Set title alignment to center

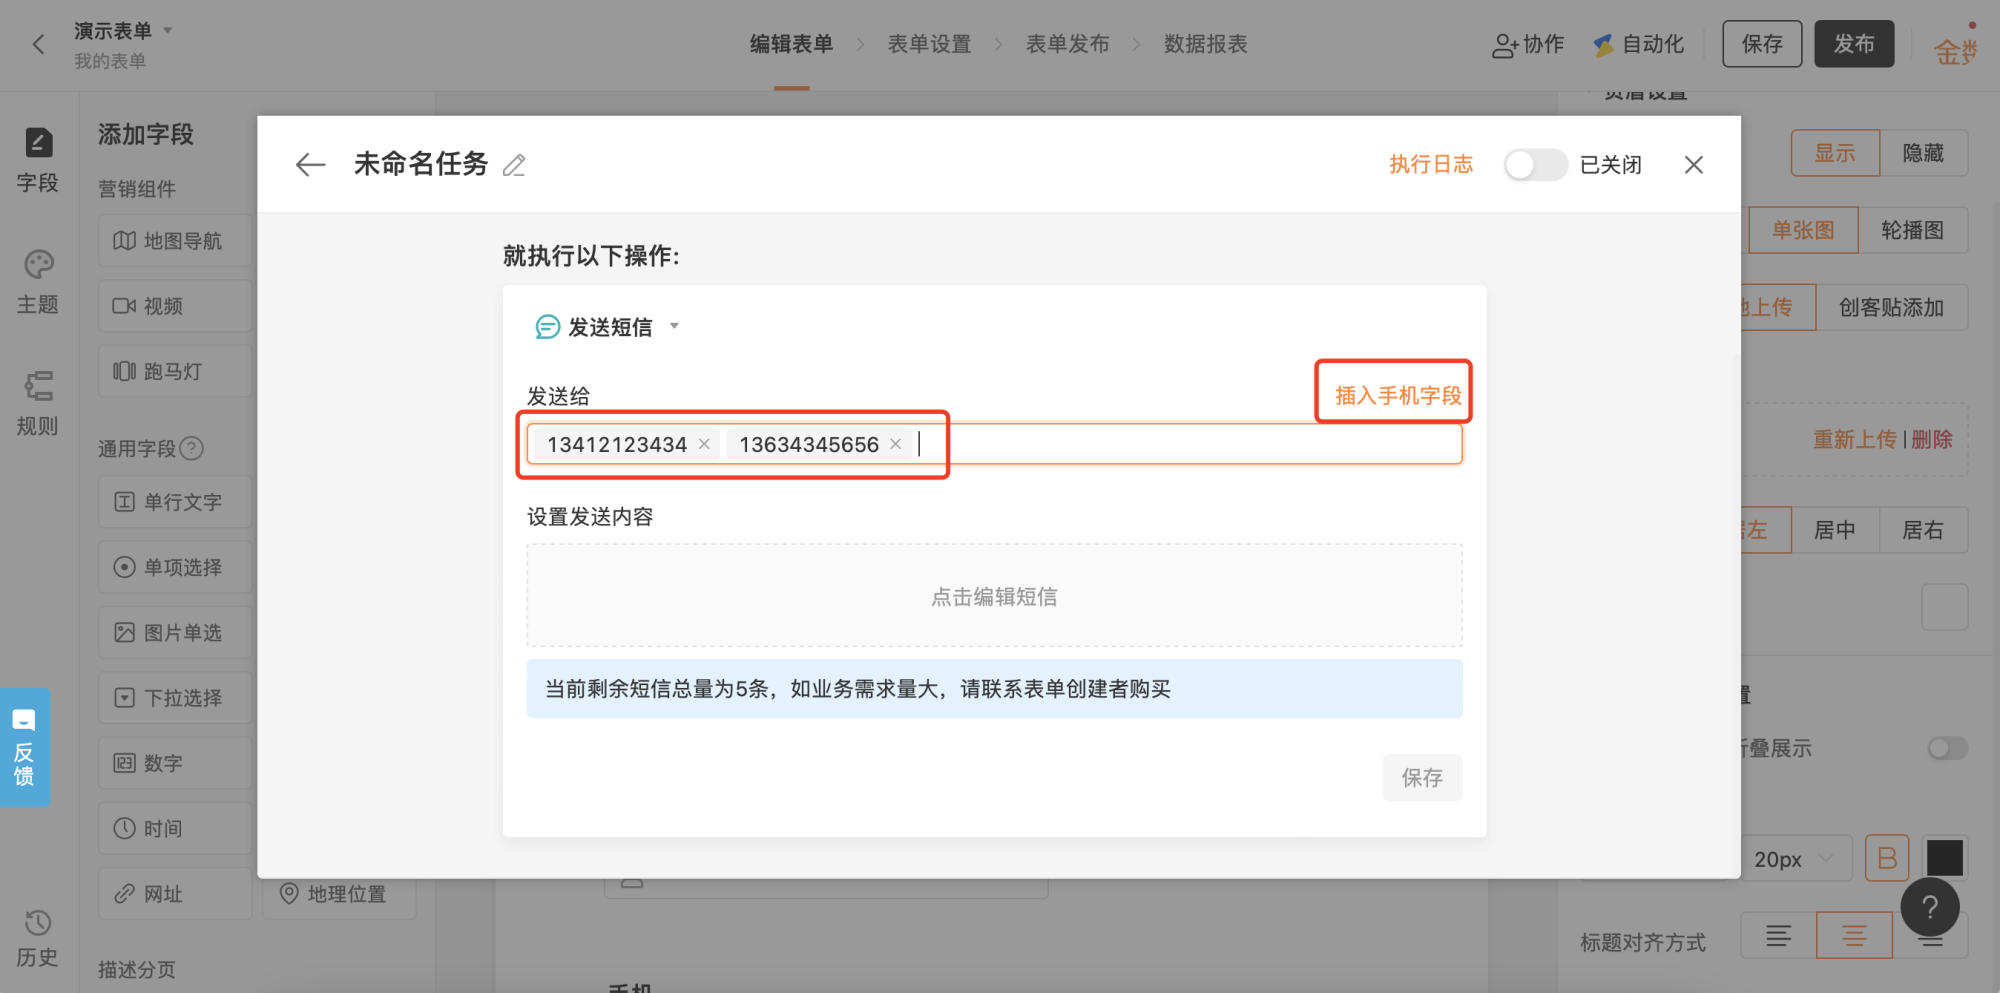1854,936
